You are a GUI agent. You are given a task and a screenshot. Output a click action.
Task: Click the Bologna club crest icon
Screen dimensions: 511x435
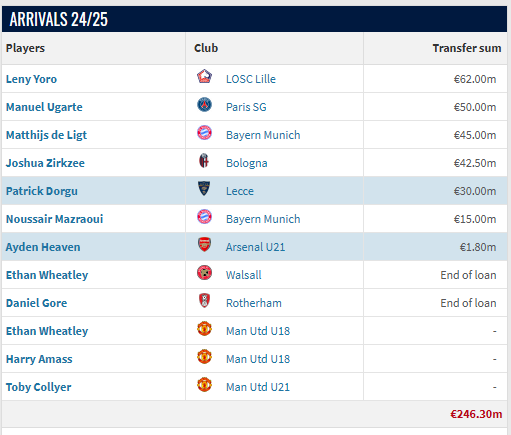click(204, 161)
